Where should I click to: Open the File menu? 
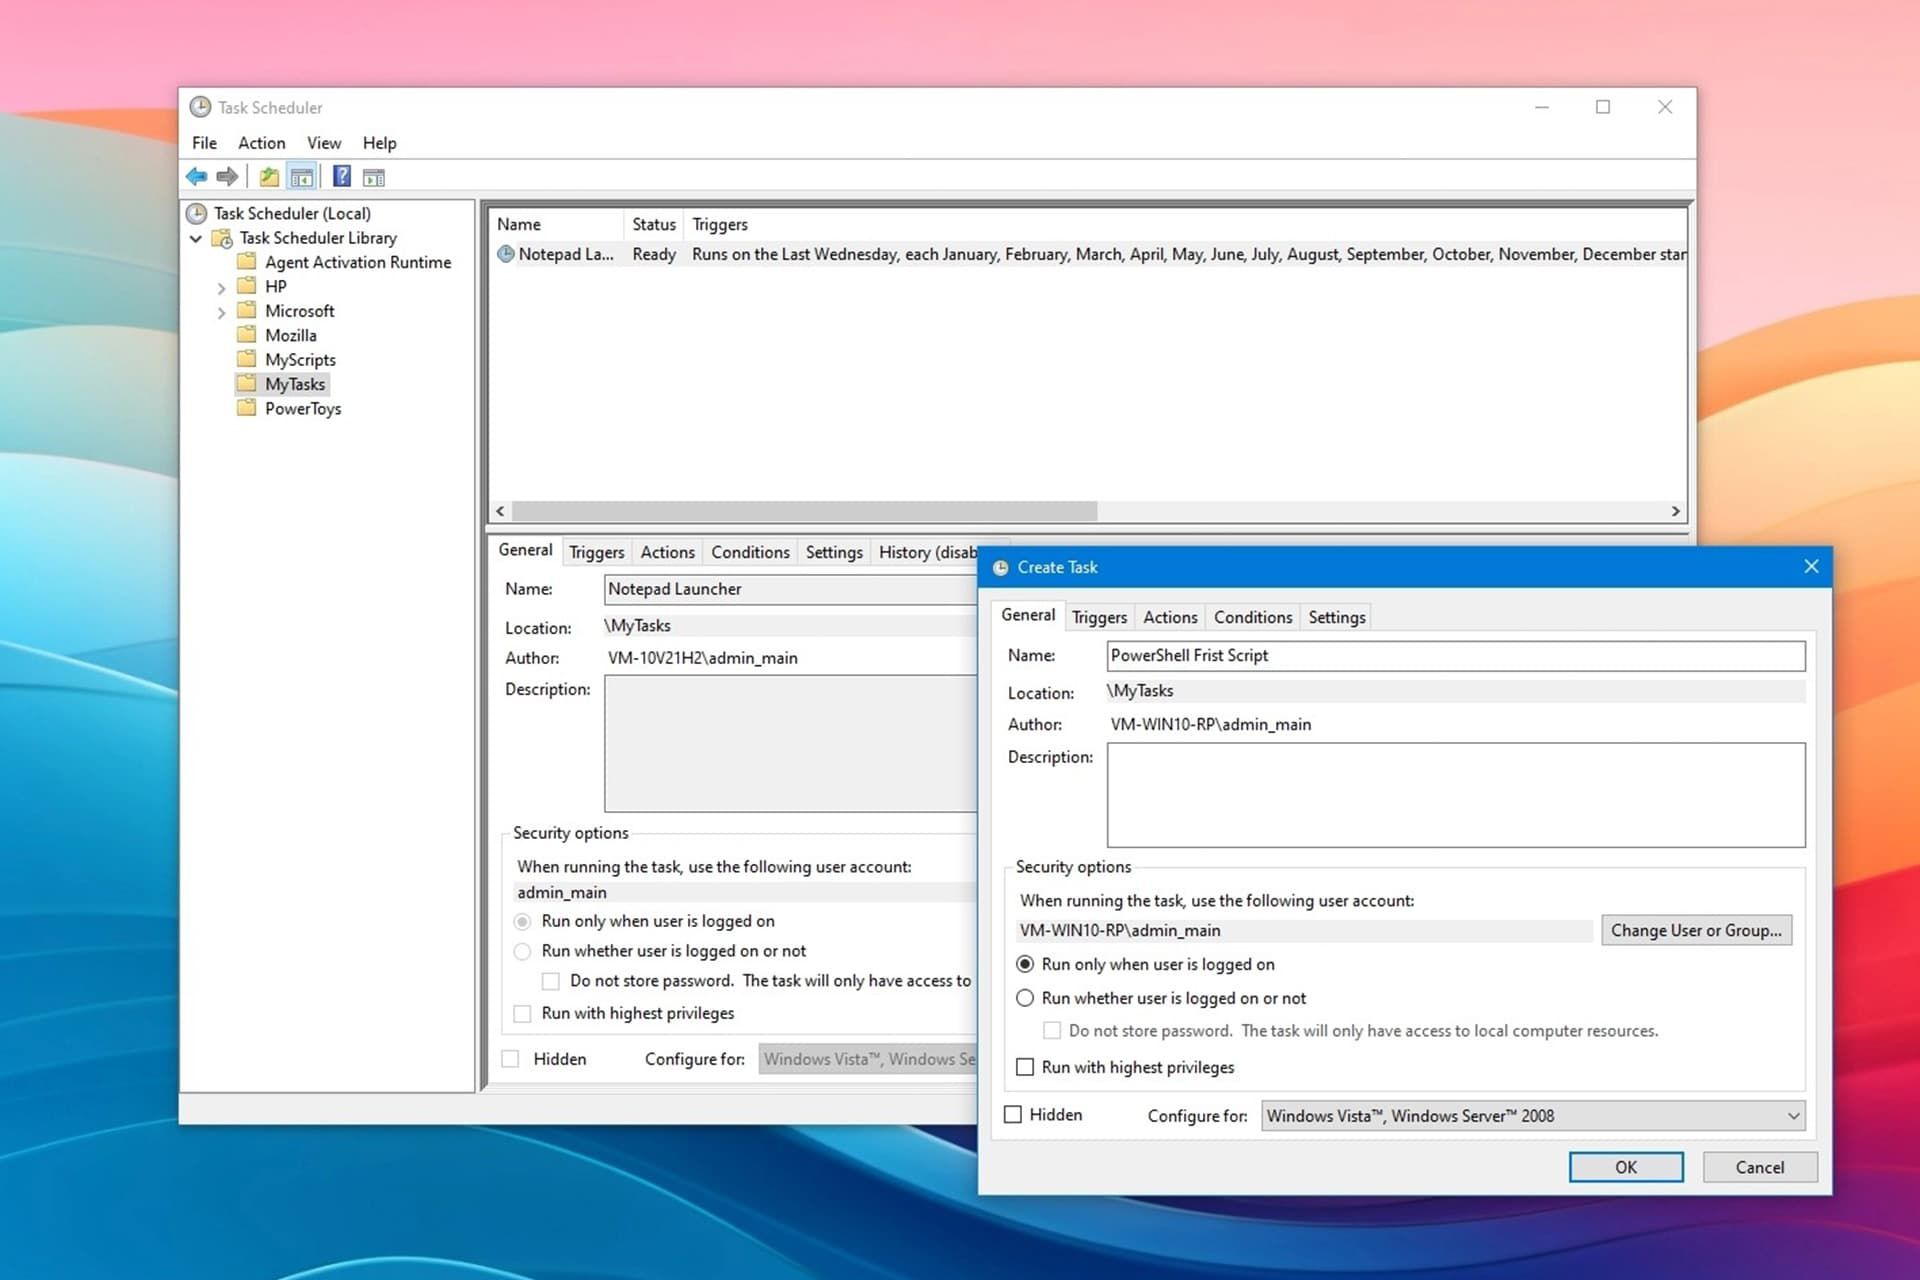[204, 143]
